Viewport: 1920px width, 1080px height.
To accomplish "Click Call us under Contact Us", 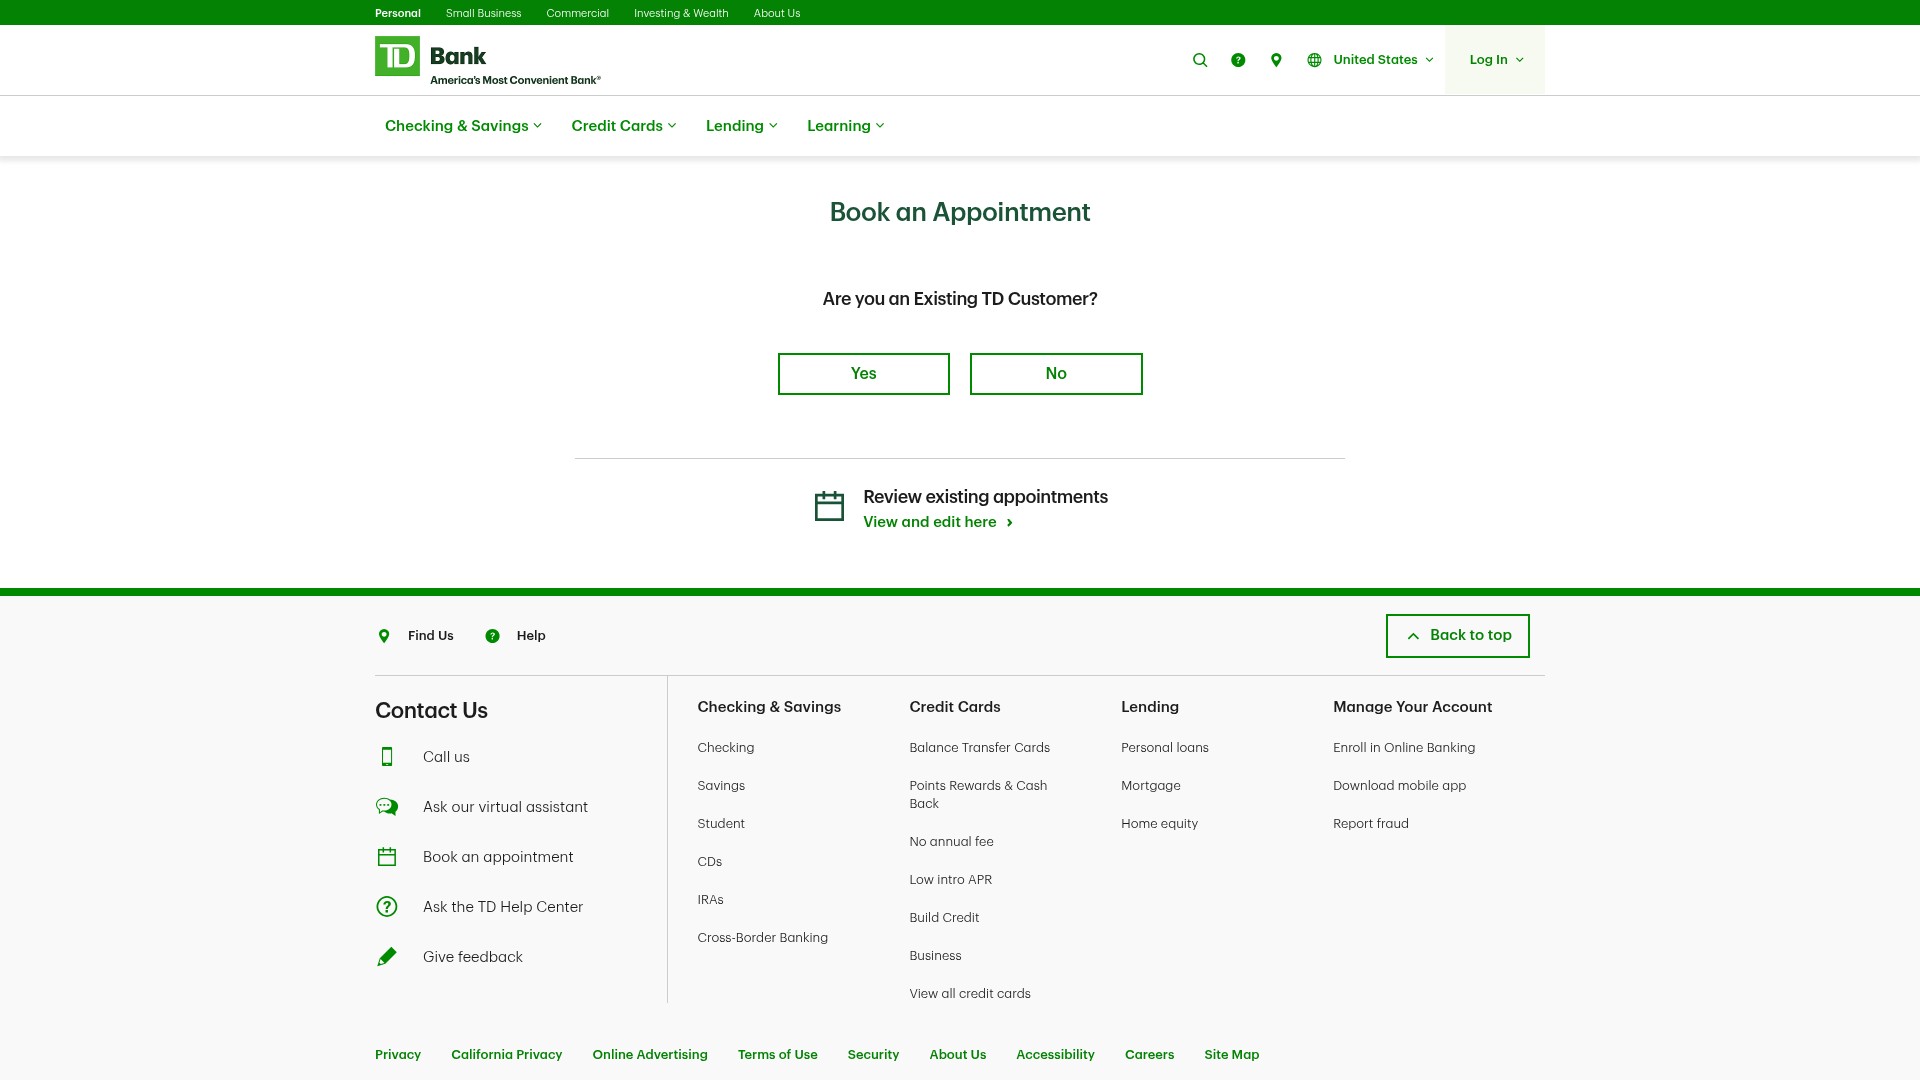I will pos(446,757).
